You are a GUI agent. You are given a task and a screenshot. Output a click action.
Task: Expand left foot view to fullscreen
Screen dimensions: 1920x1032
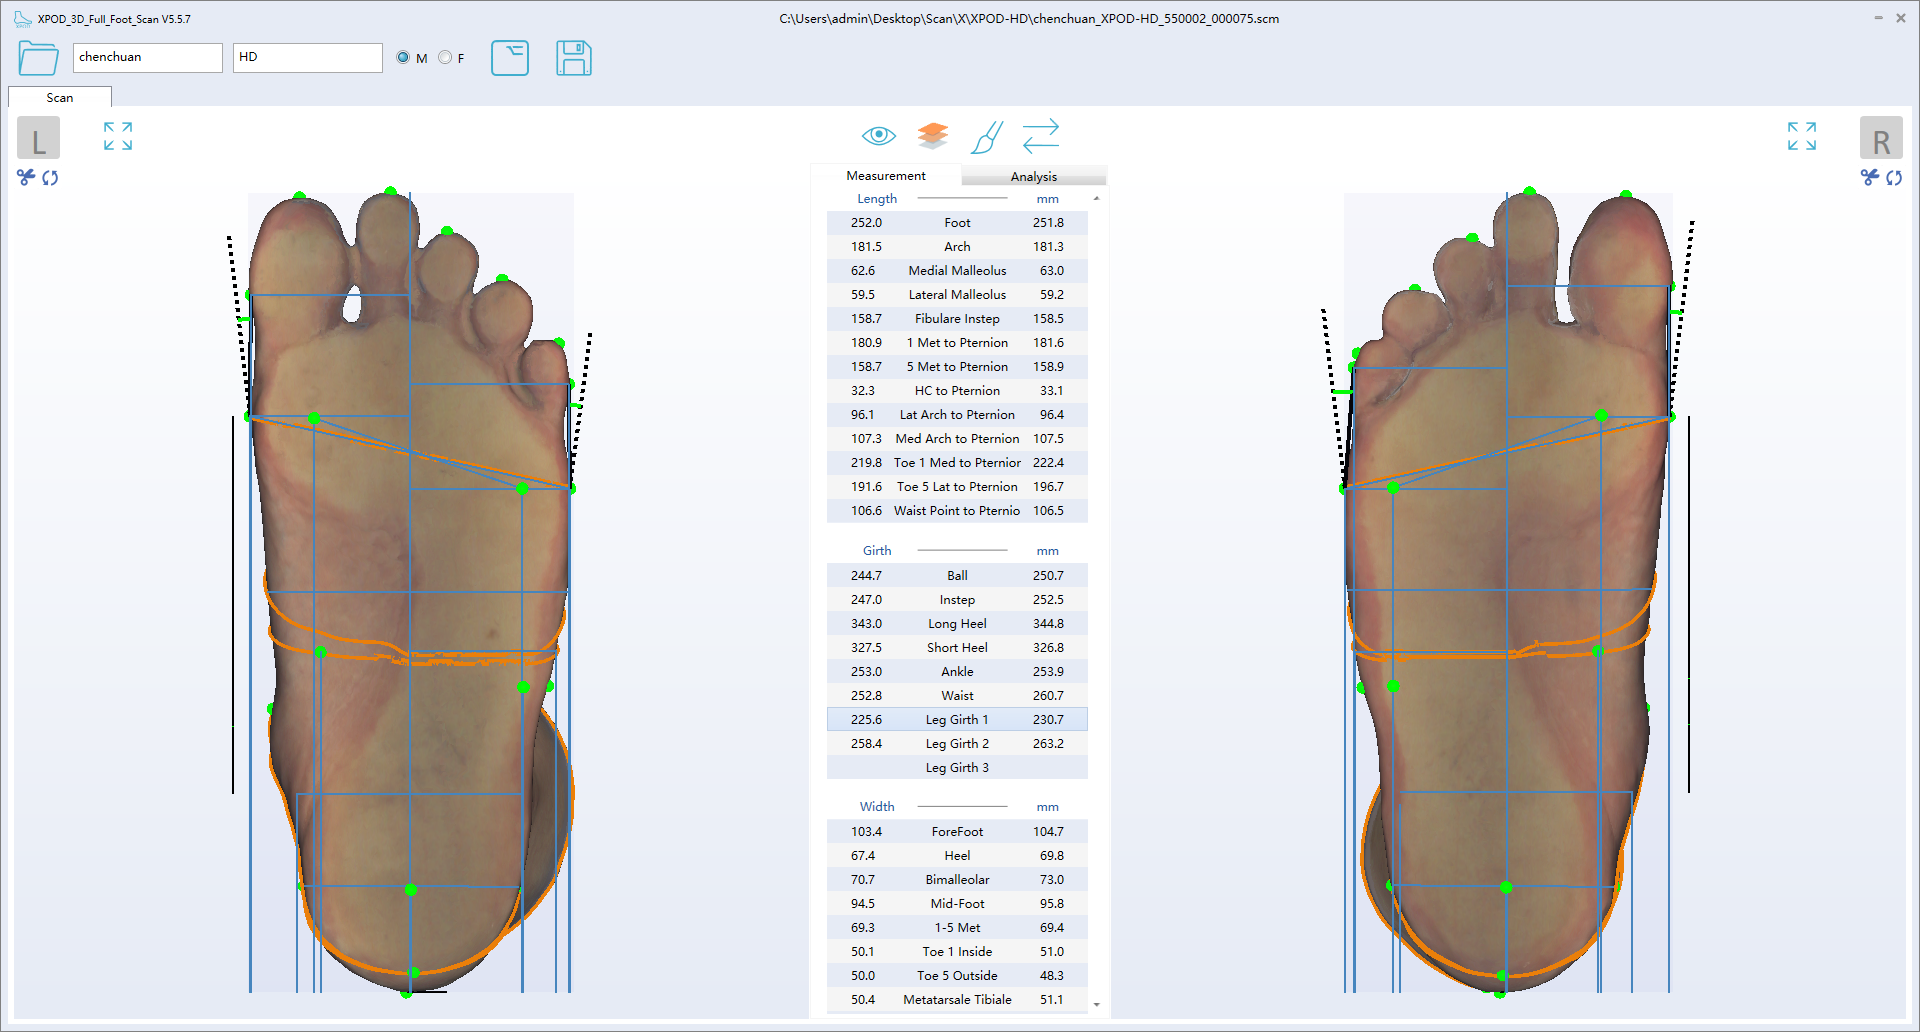[x=118, y=136]
